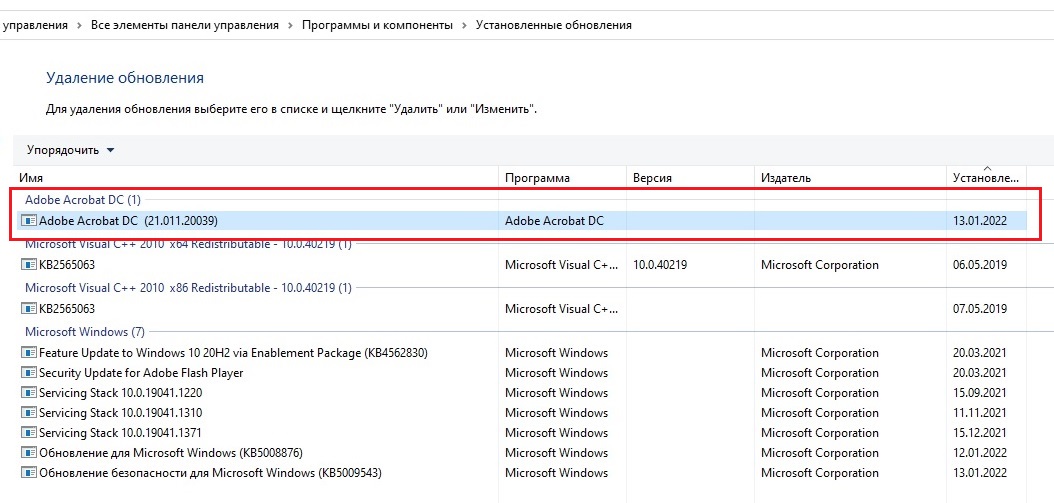Click the icon beside security update KB5009543
Screen dimensions: 1054x503
point(28,473)
